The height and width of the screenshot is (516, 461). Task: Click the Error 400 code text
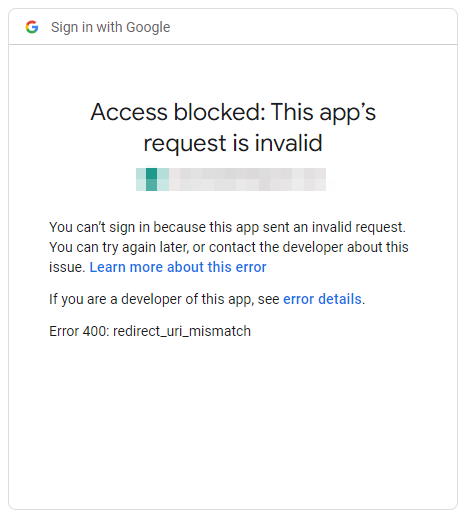79,331
